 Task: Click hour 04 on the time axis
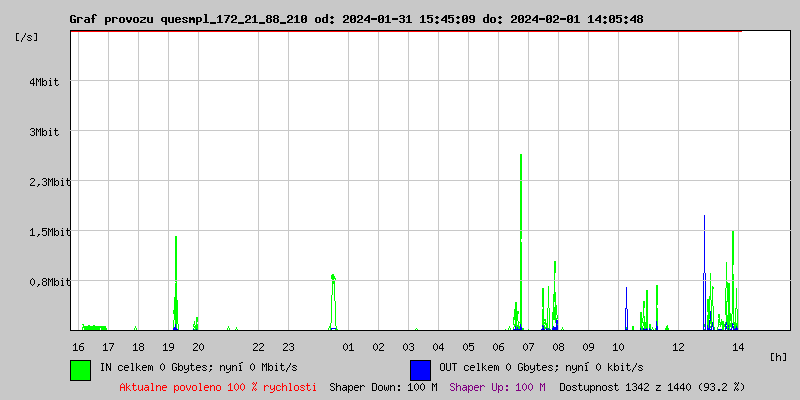click(x=438, y=347)
